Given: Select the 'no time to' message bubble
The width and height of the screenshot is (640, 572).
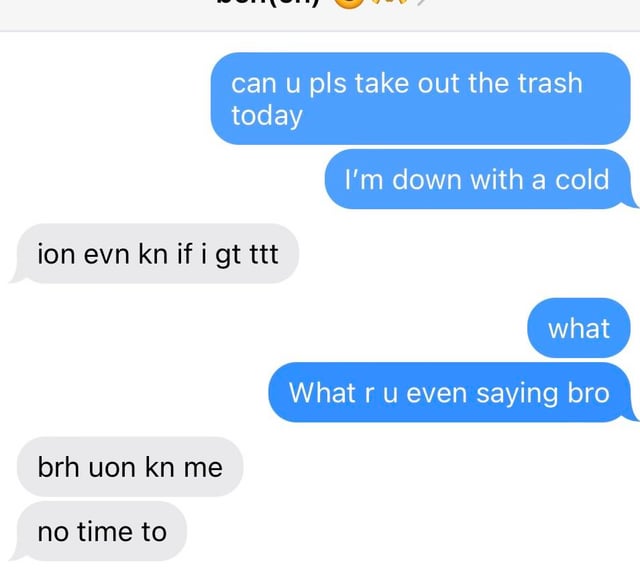Looking at the screenshot, I should pos(100,531).
